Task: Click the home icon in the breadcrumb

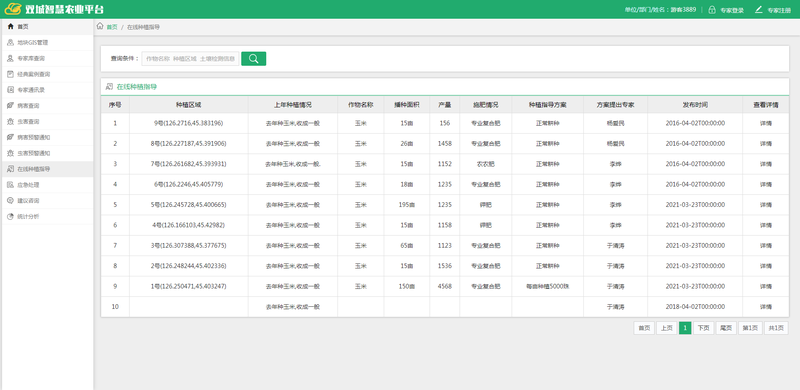Action: point(100,27)
